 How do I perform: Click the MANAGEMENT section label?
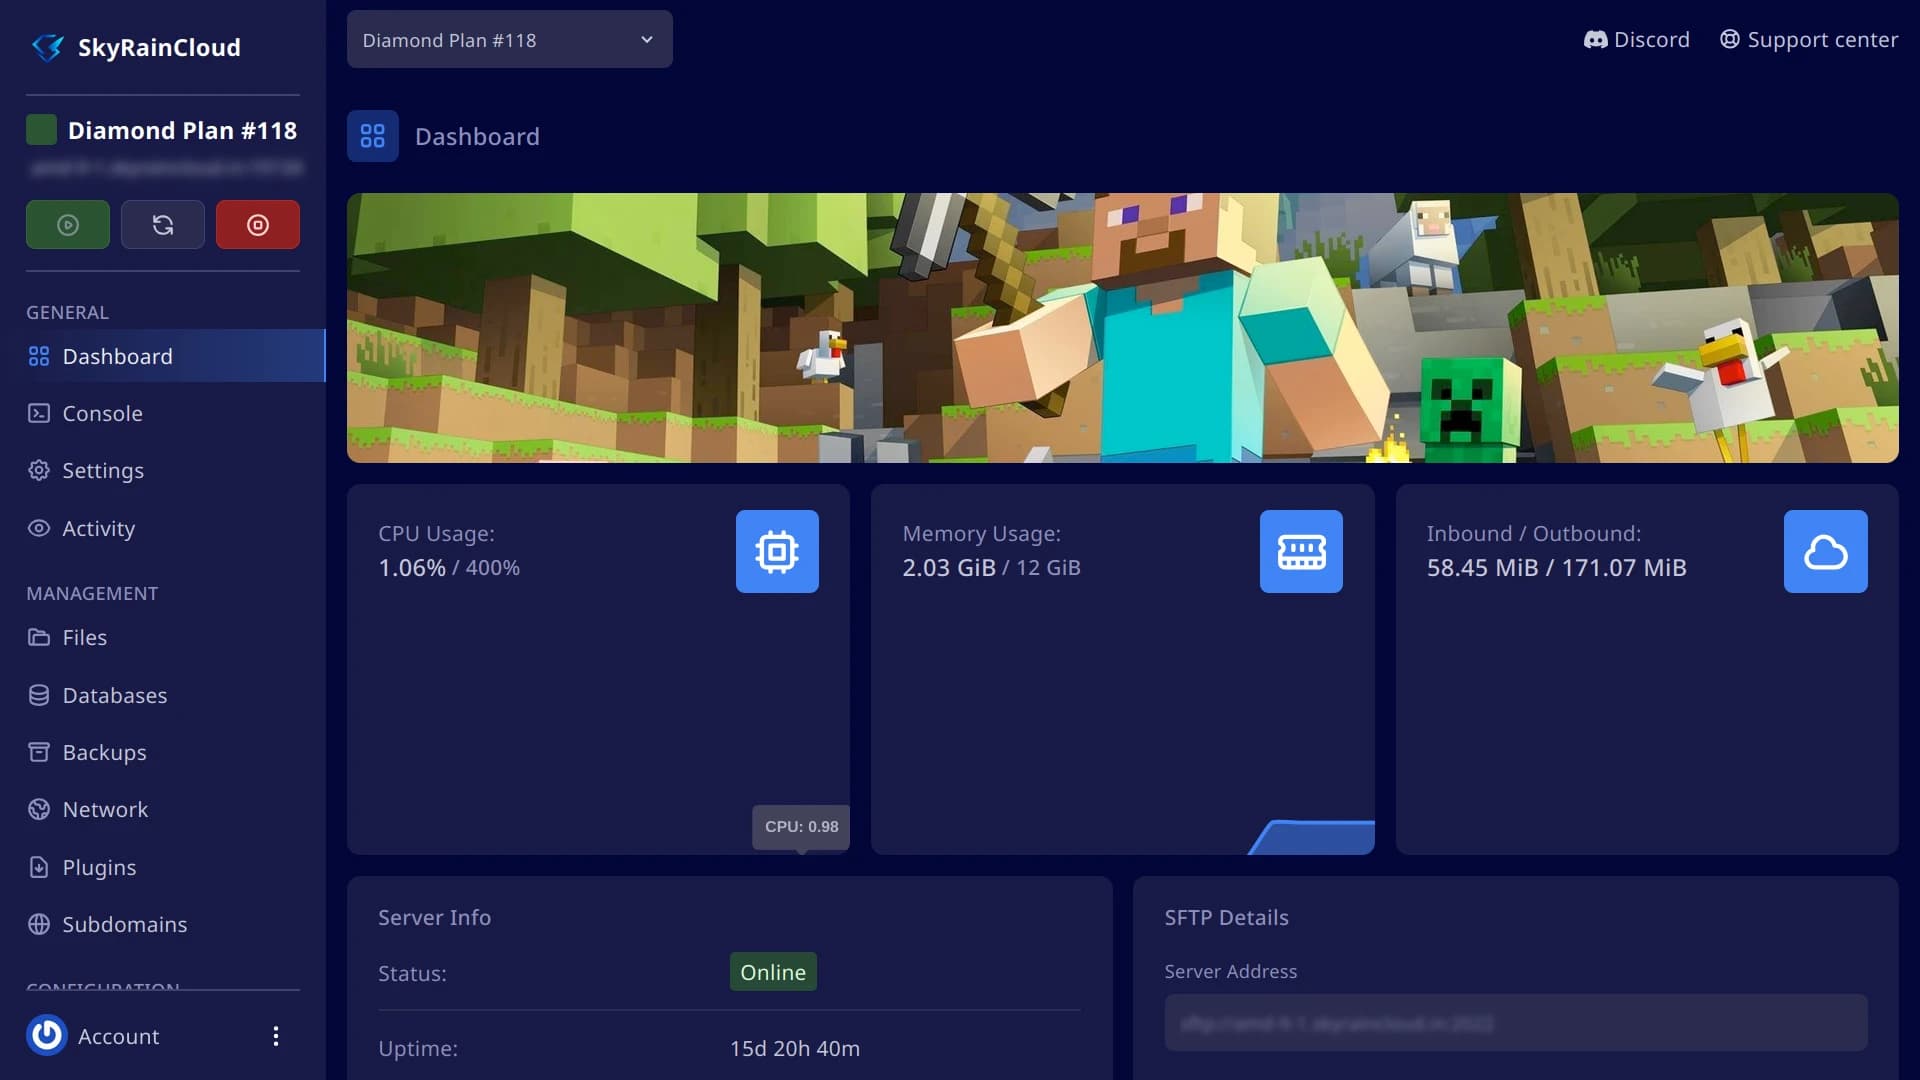(x=92, y=594)
